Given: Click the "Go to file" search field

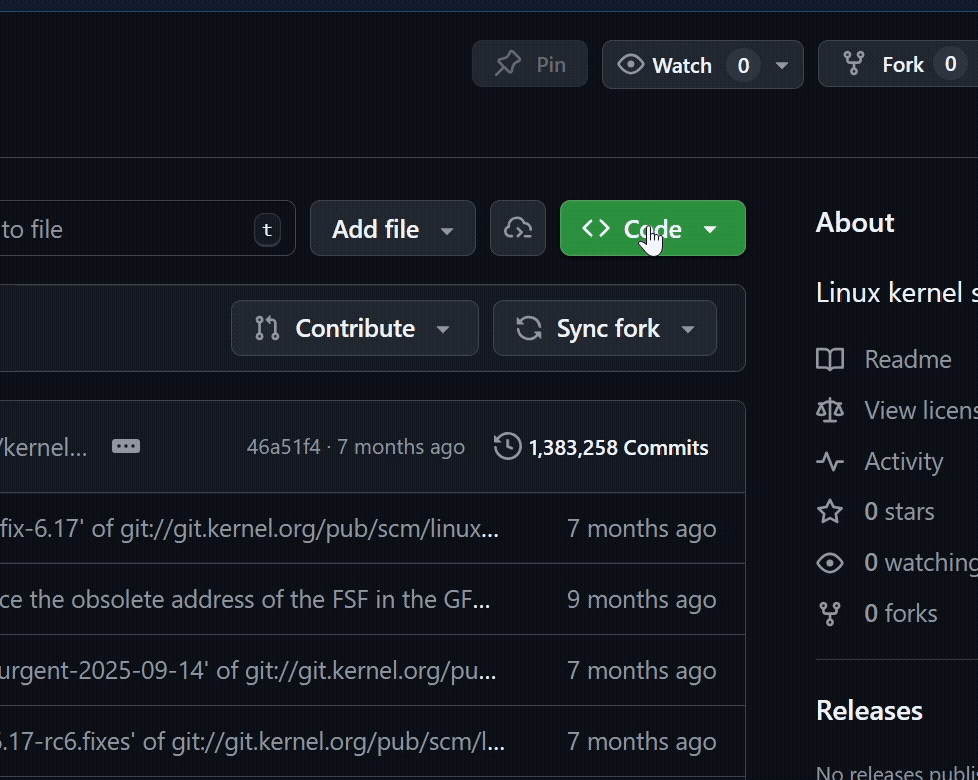Looking at the screenshot, I should pyautogui.click(x=130, y=228).
